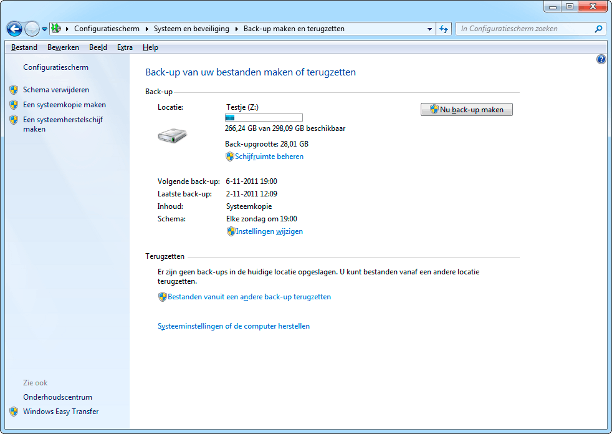The height and width of the screenshot is (434, 612).
Task: Click shield icon next to Schijfruimte beheren
Action: point(230,157)
